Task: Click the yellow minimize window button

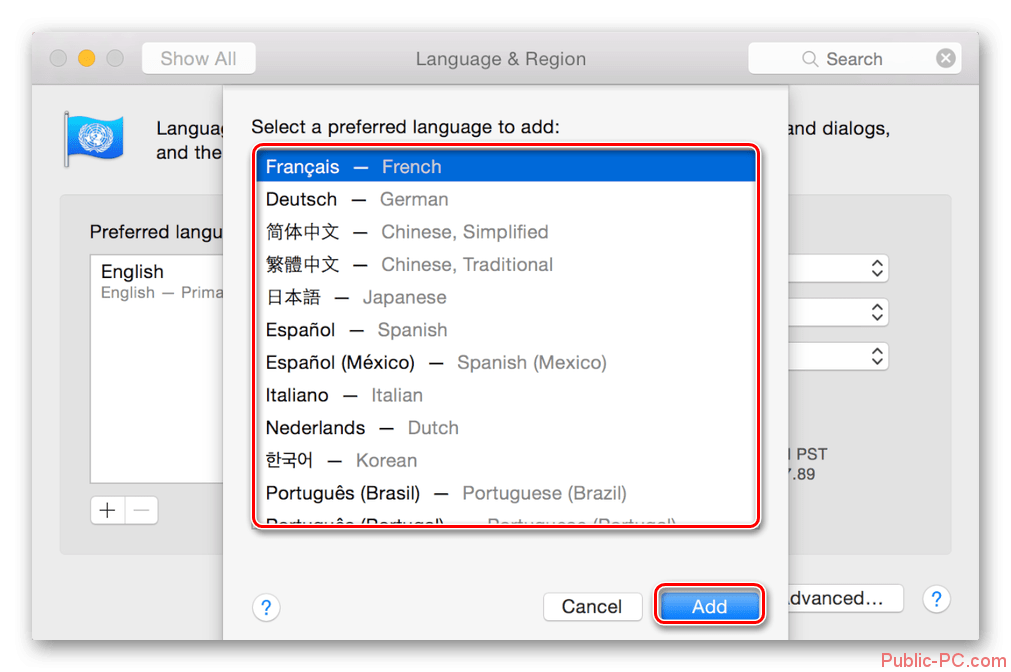Action: [x=87, y=58]
